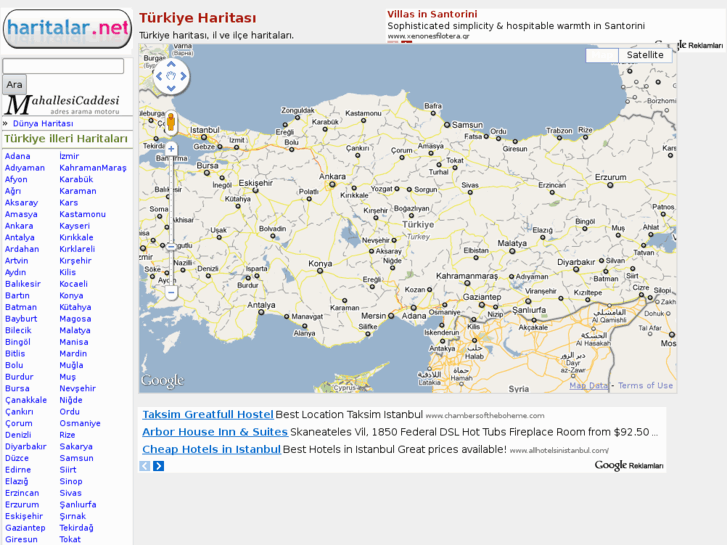Open the Eskişehir map link in list
Screen dimensions: 727x545
tap(24, 516)
